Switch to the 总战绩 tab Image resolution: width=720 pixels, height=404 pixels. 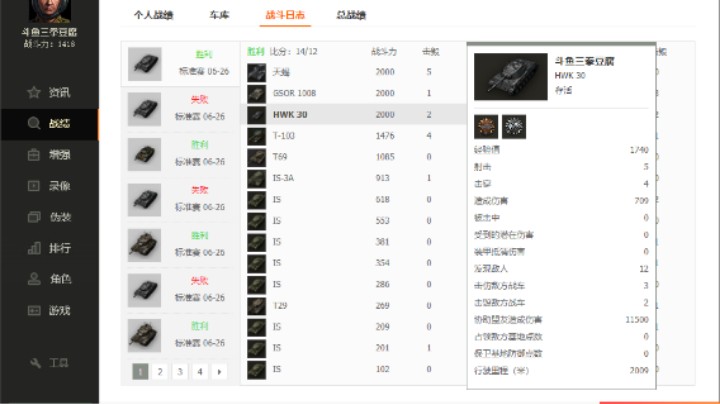pyautogui.click(x=351, y=15)
